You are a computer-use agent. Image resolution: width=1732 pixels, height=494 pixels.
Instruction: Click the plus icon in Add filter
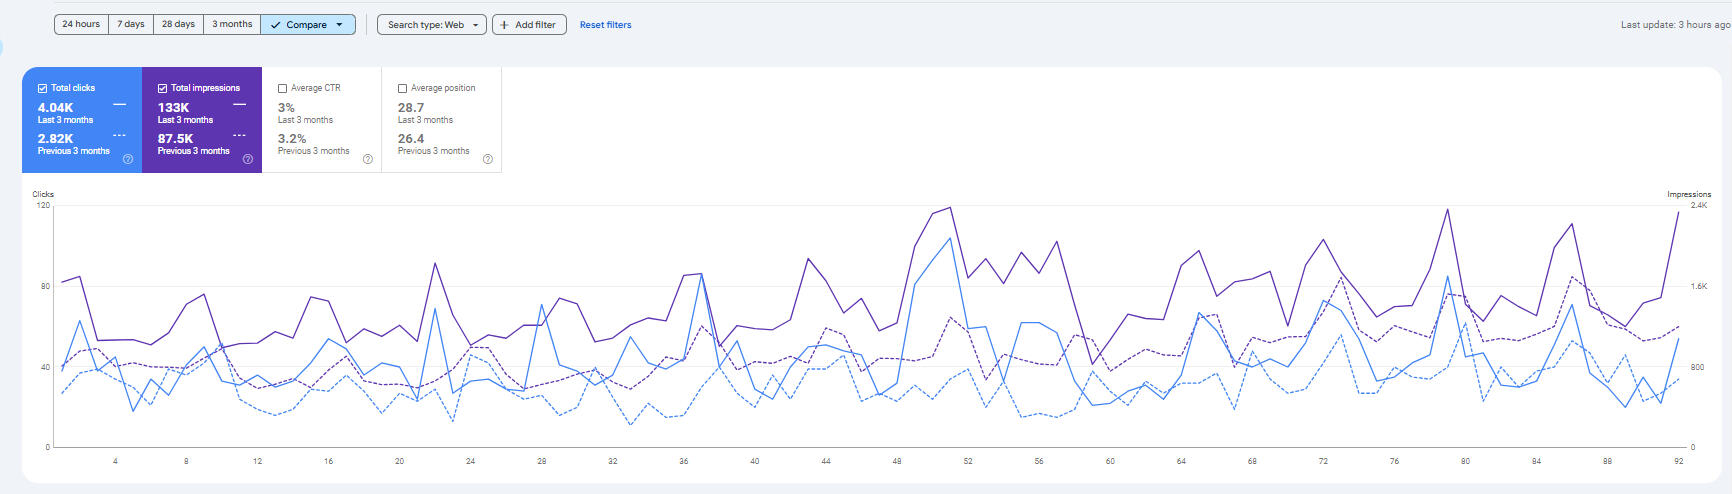504,25
